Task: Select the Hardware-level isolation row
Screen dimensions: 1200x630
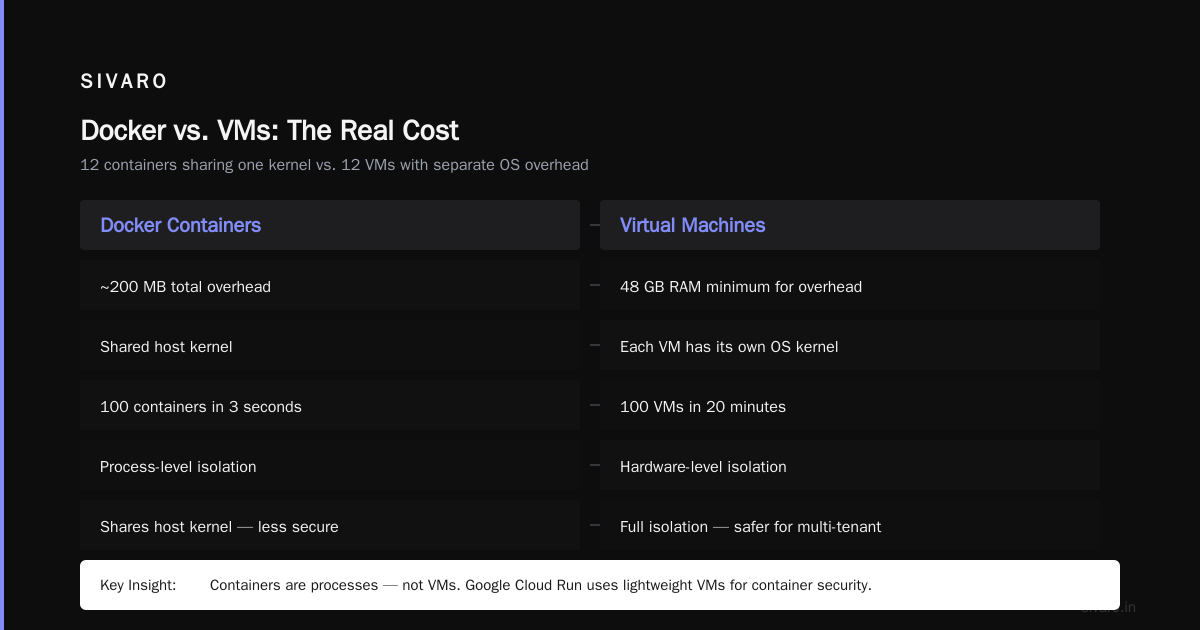Action: (x=850, y=466)
